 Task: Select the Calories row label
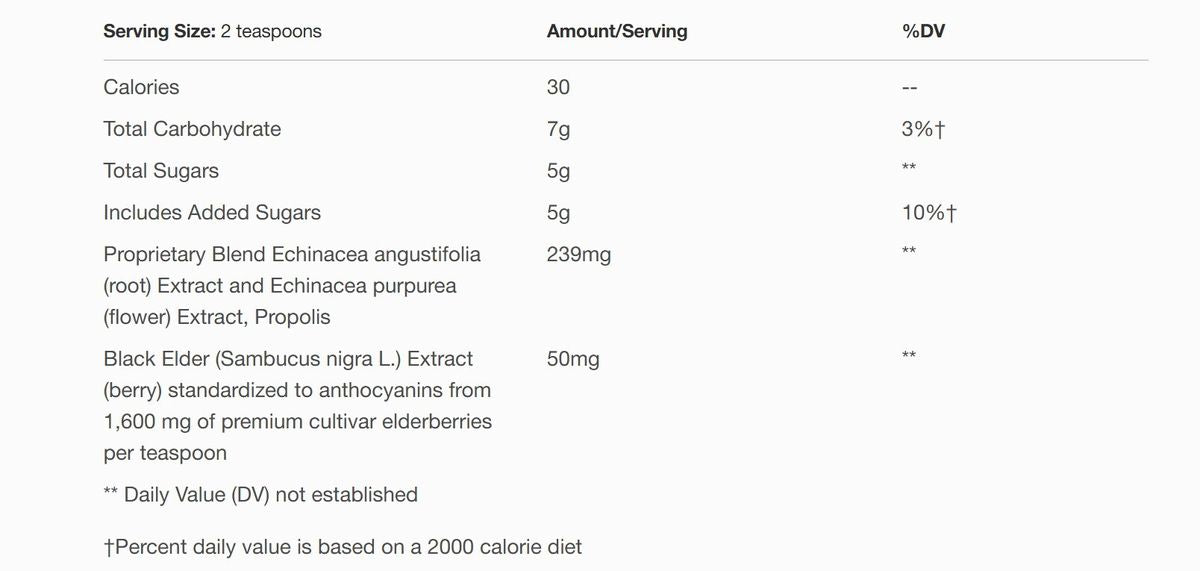[141, 87]
